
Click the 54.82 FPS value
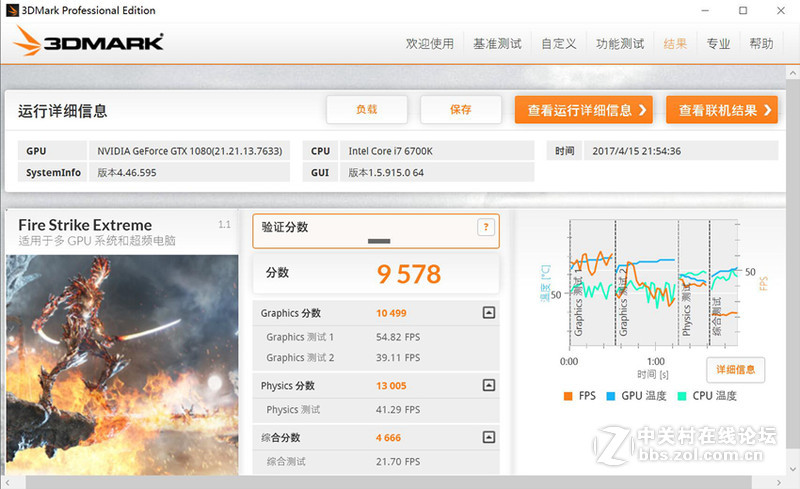coord(398,337)
